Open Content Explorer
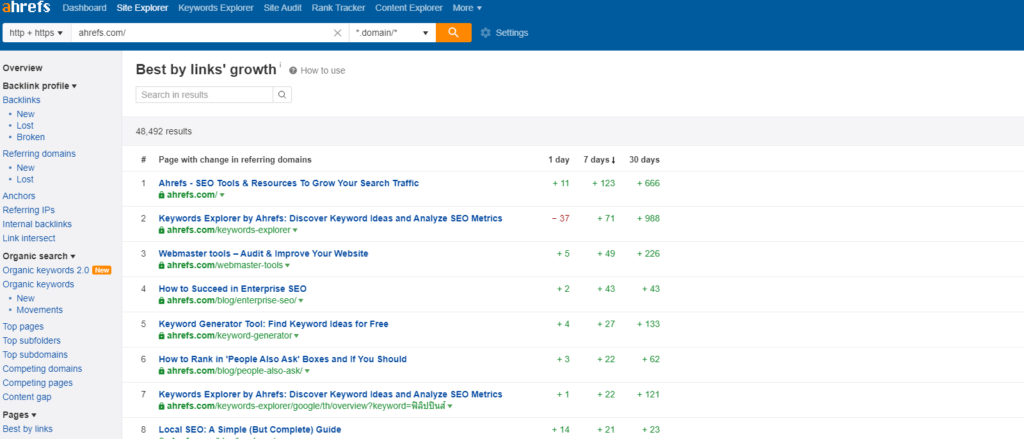 408,8
